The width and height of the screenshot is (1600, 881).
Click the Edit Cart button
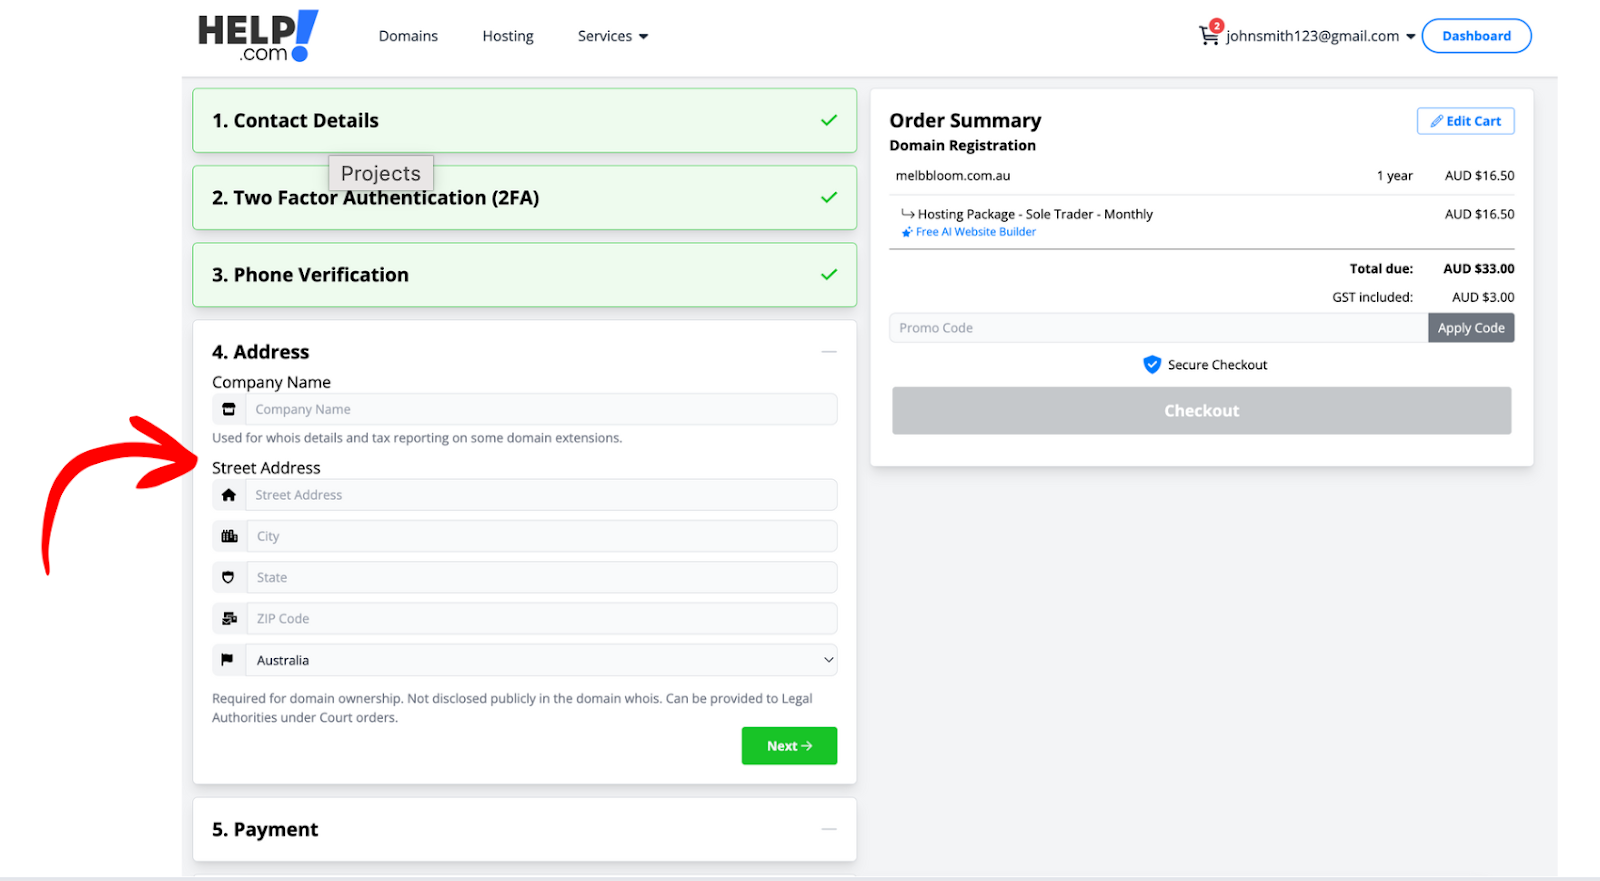1465,121
